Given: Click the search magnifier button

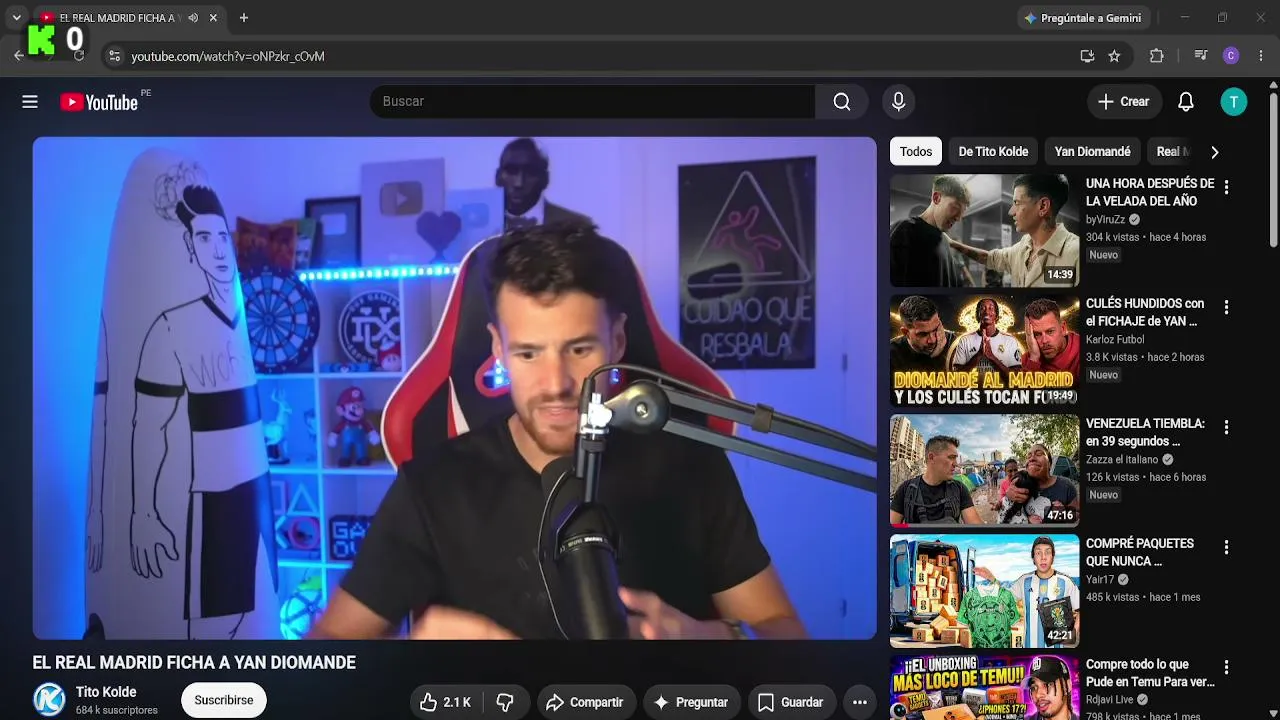Looking at the screenshot, I should pos(842,101).
